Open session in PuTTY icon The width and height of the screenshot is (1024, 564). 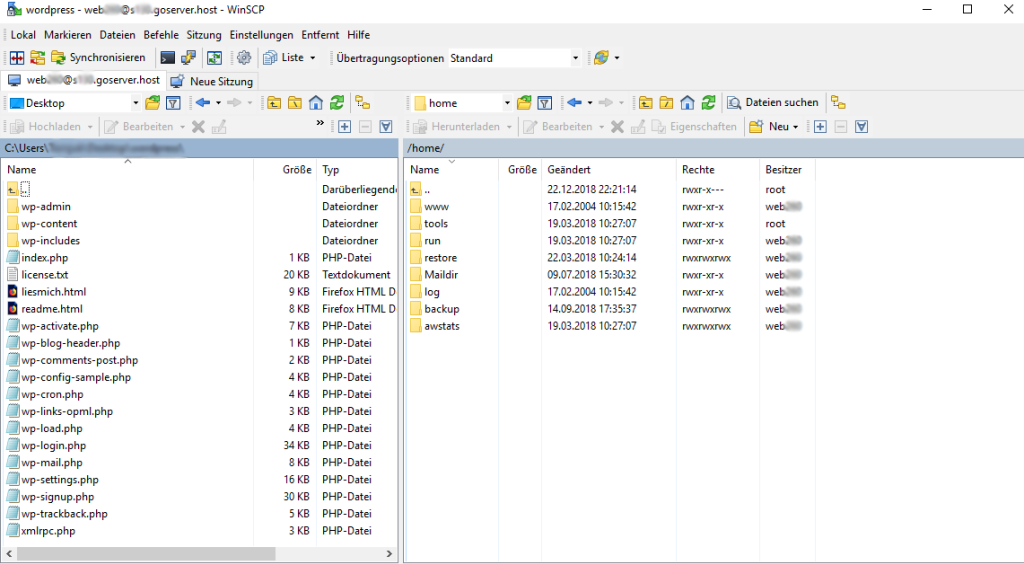click(188, 58)
